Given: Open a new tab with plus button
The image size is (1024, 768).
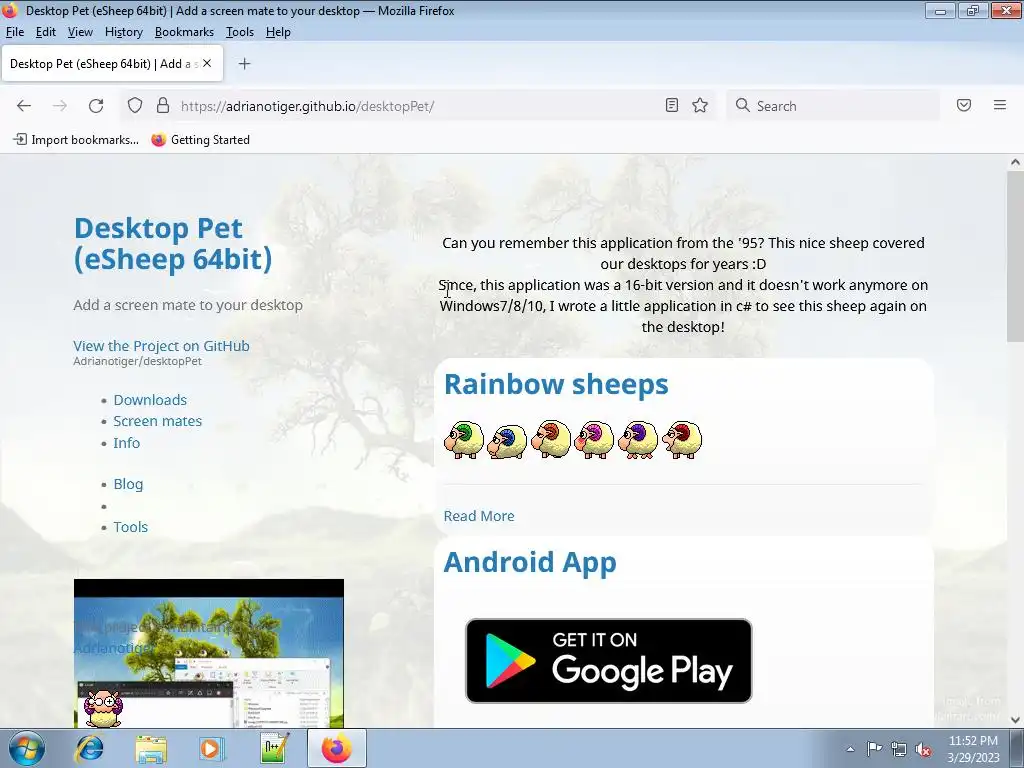Looking at the screenshot, I should pos(244,63).
